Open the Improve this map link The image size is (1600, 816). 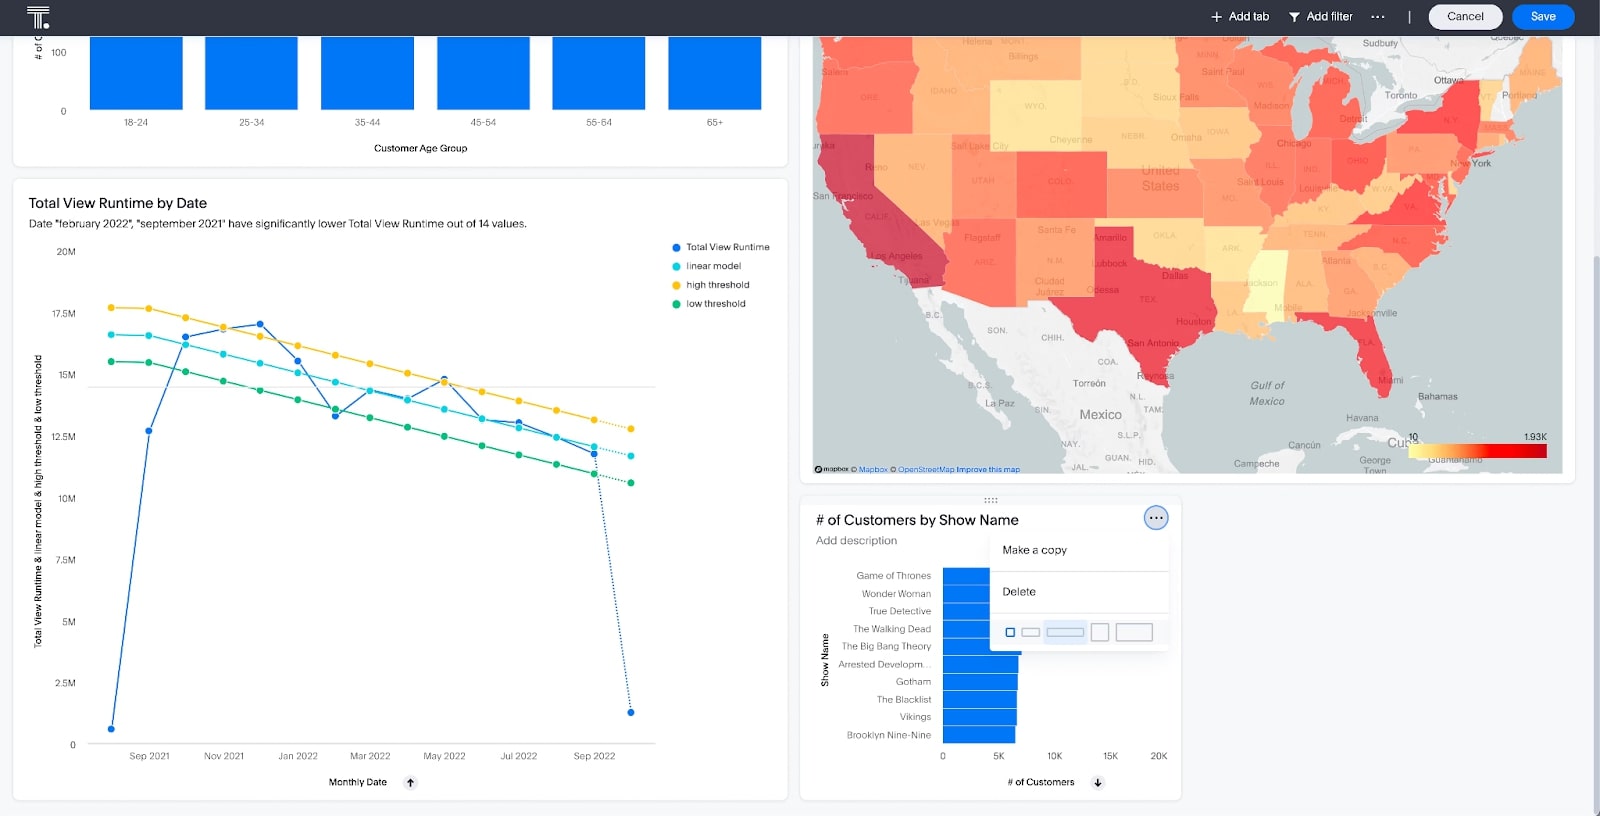coord(988,469)
